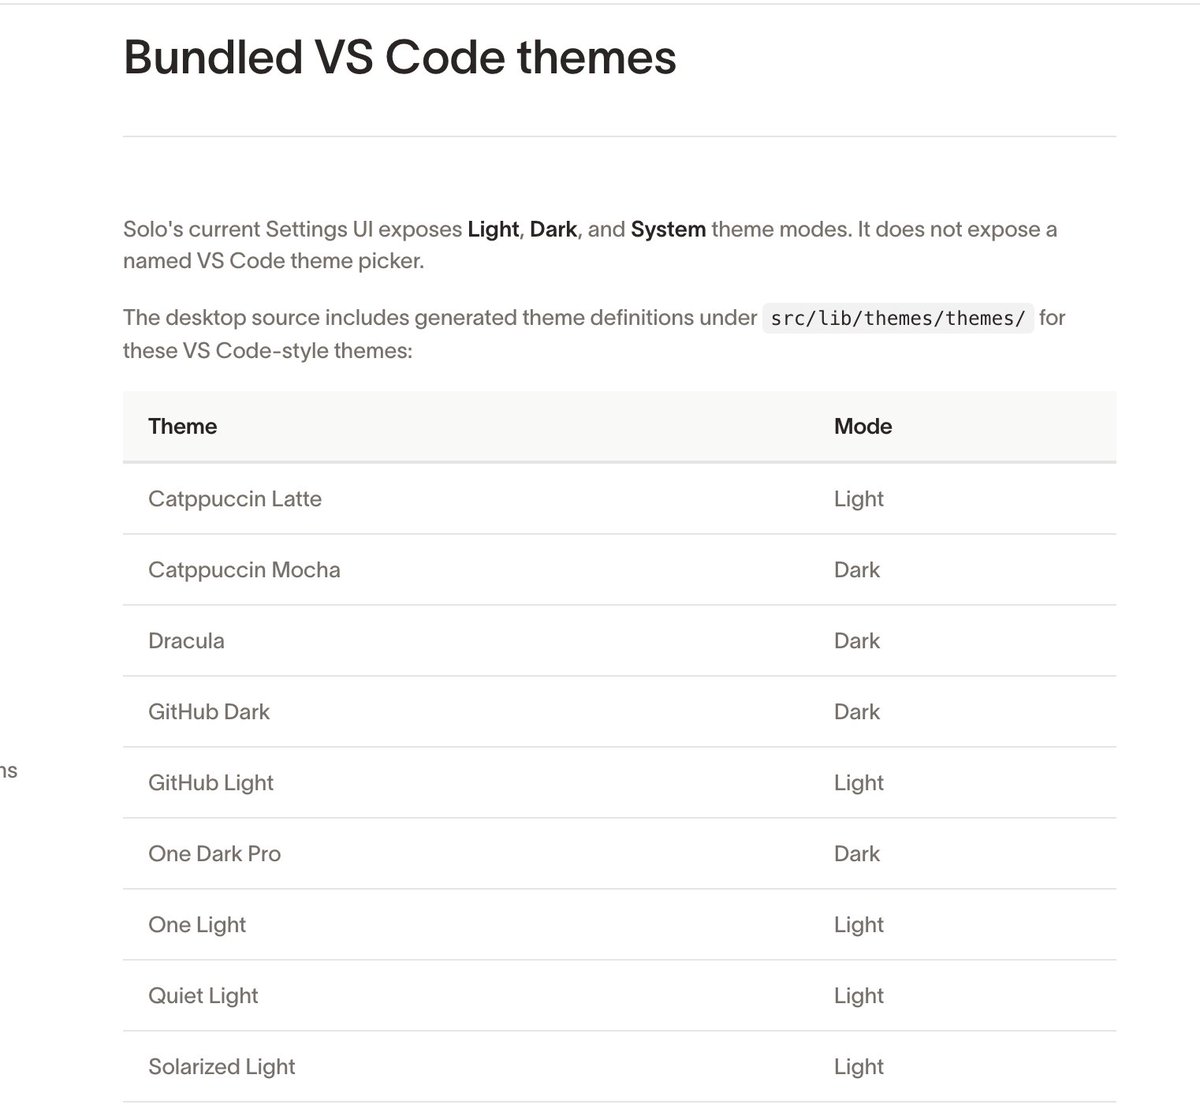Image resolution: width=1200 pixels, height=1112 pixels.
Task: Click the Bundled VS Code themes heading
Action: point(399,57)
